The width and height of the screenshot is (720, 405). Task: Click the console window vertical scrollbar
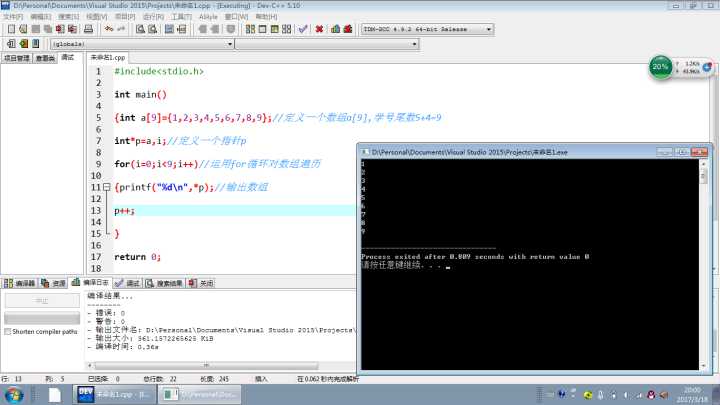coord(703,264)
